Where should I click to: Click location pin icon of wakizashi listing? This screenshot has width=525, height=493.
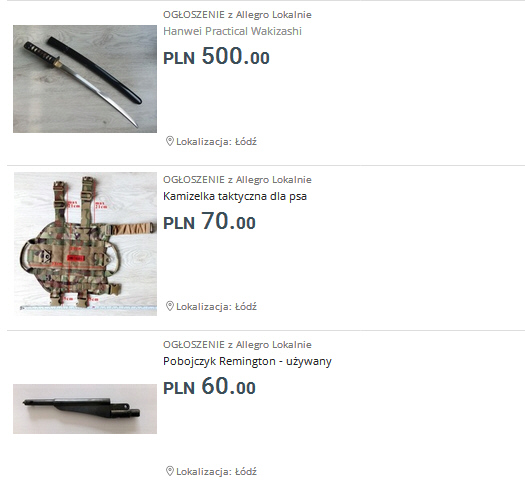[169, 141]
